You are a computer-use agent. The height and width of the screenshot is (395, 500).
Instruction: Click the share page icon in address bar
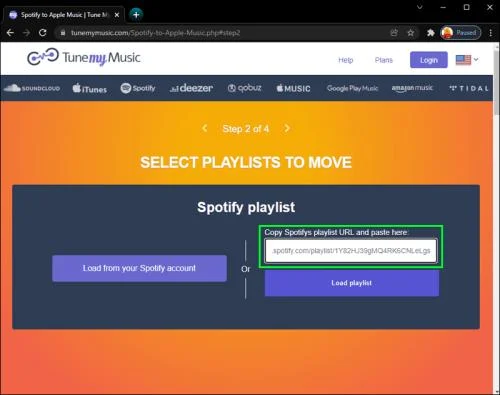(x=394, y=33)
